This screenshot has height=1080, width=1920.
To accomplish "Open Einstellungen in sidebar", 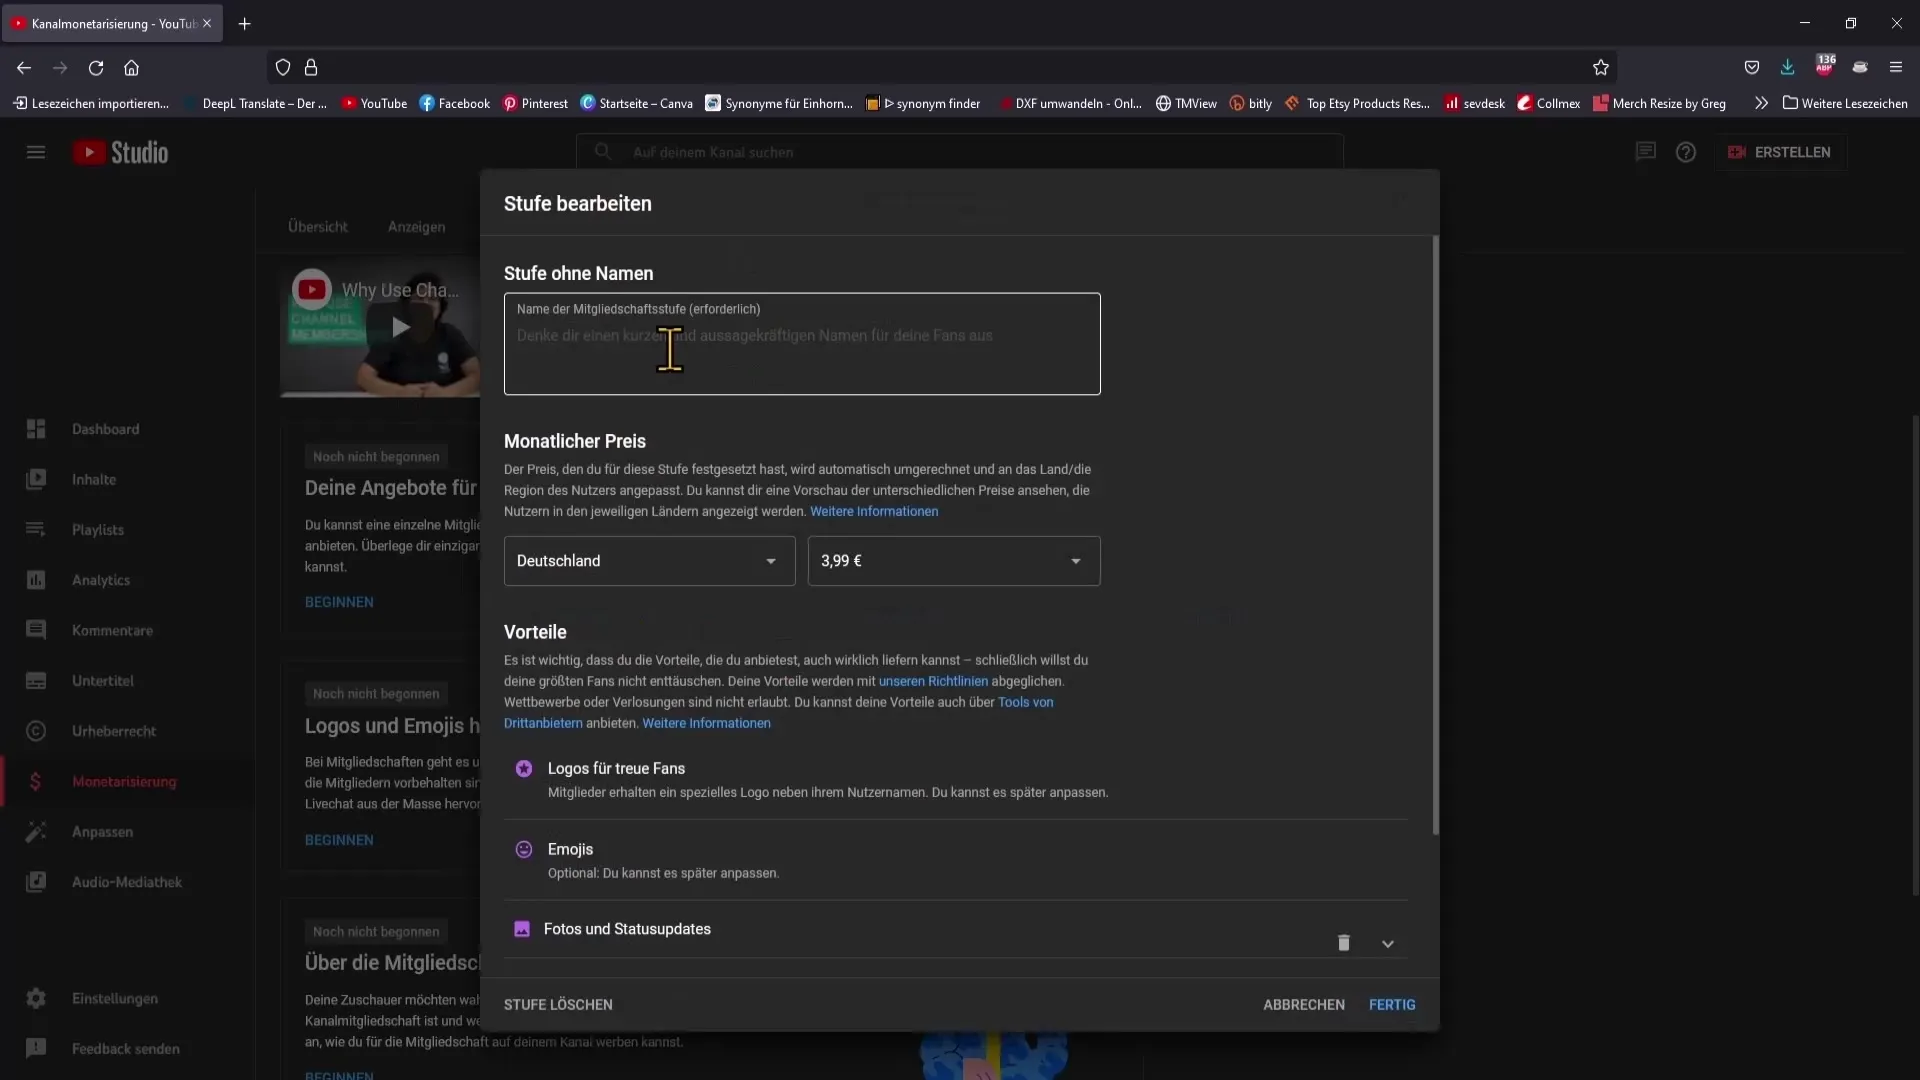I will click(115, 998).
